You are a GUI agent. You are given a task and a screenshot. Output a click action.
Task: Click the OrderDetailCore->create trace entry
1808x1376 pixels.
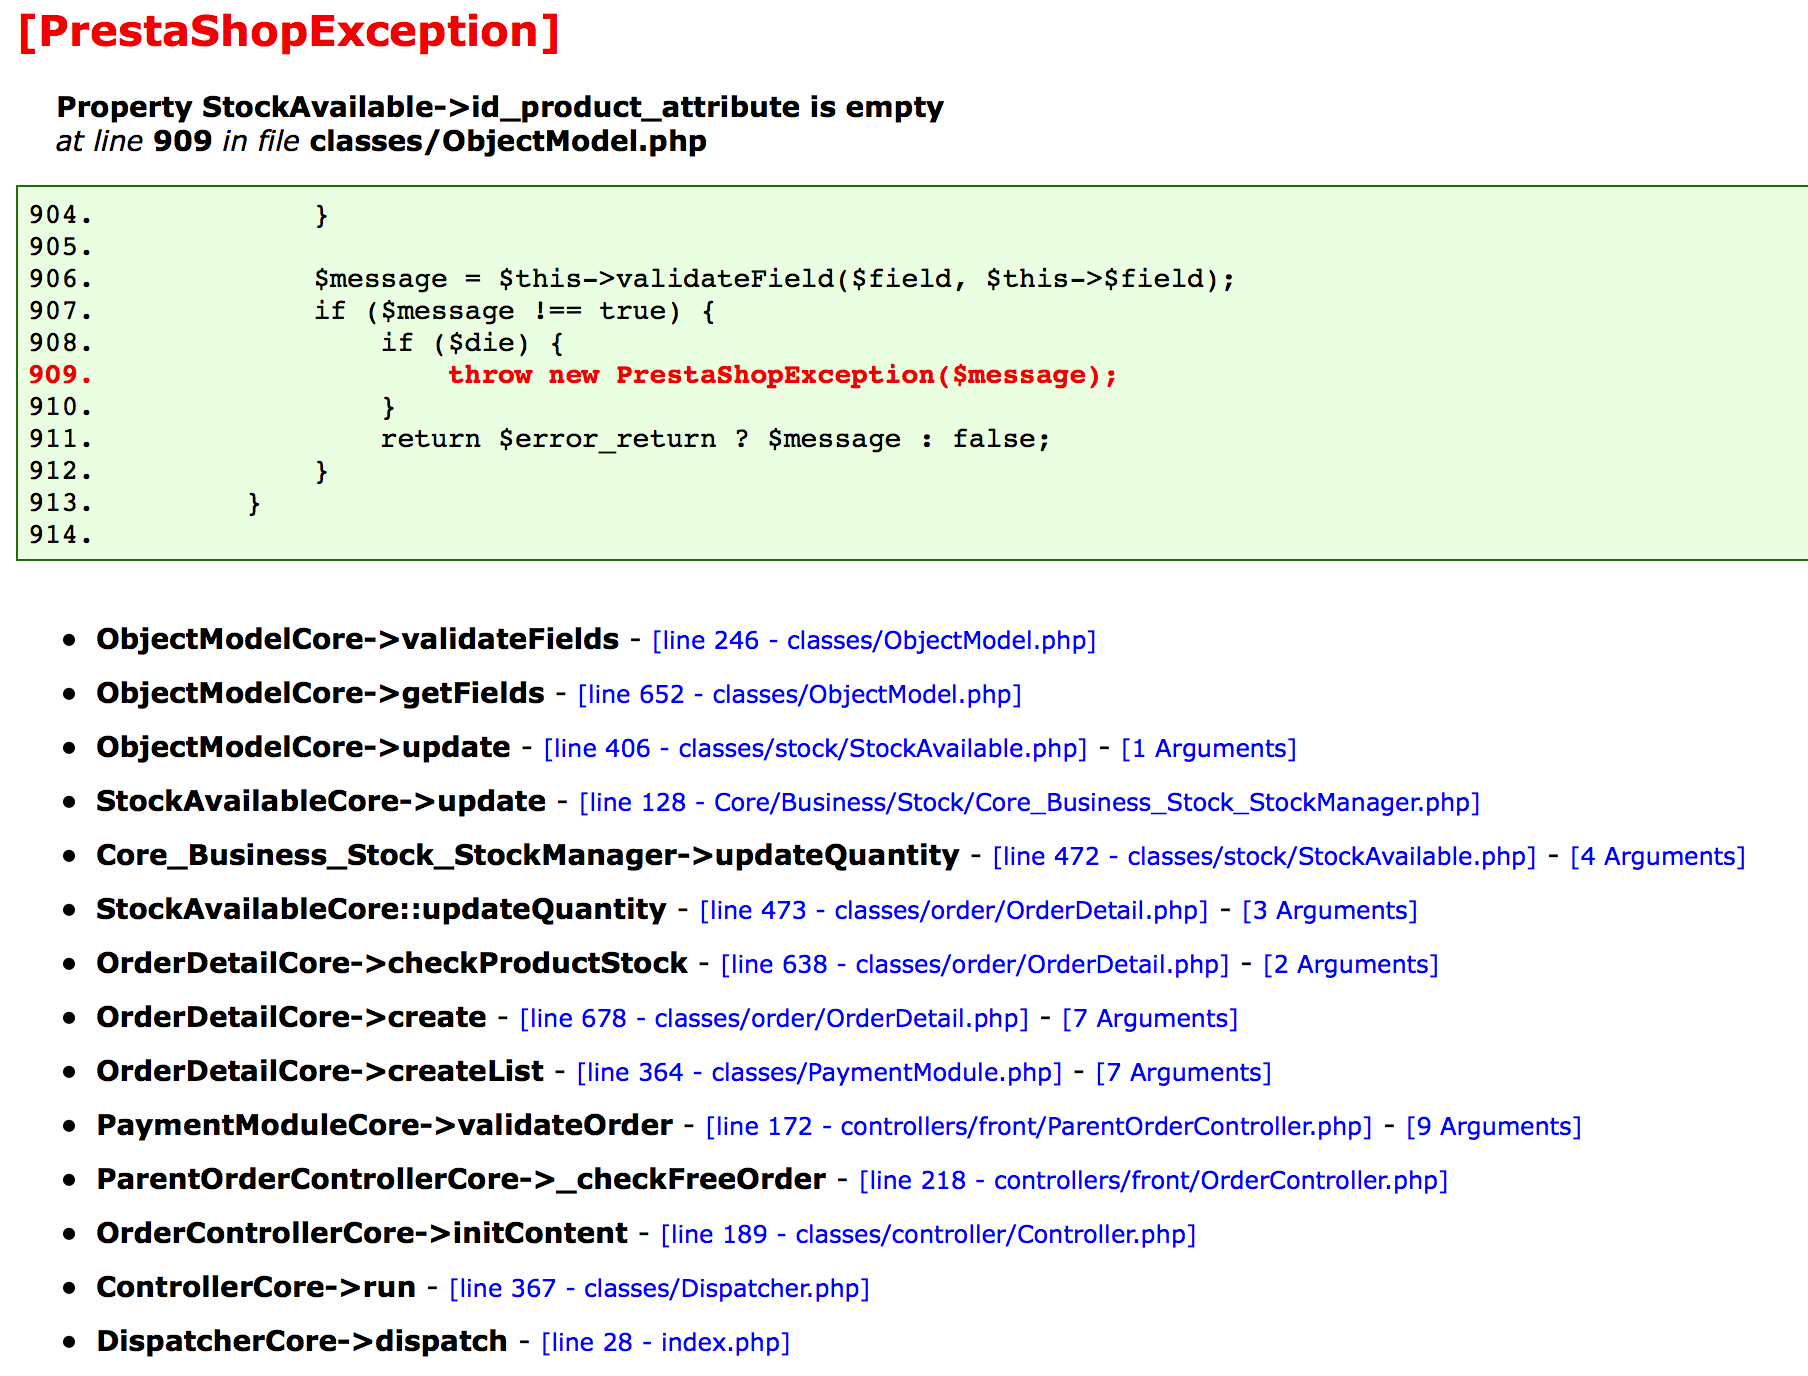tap(291, 1018)
